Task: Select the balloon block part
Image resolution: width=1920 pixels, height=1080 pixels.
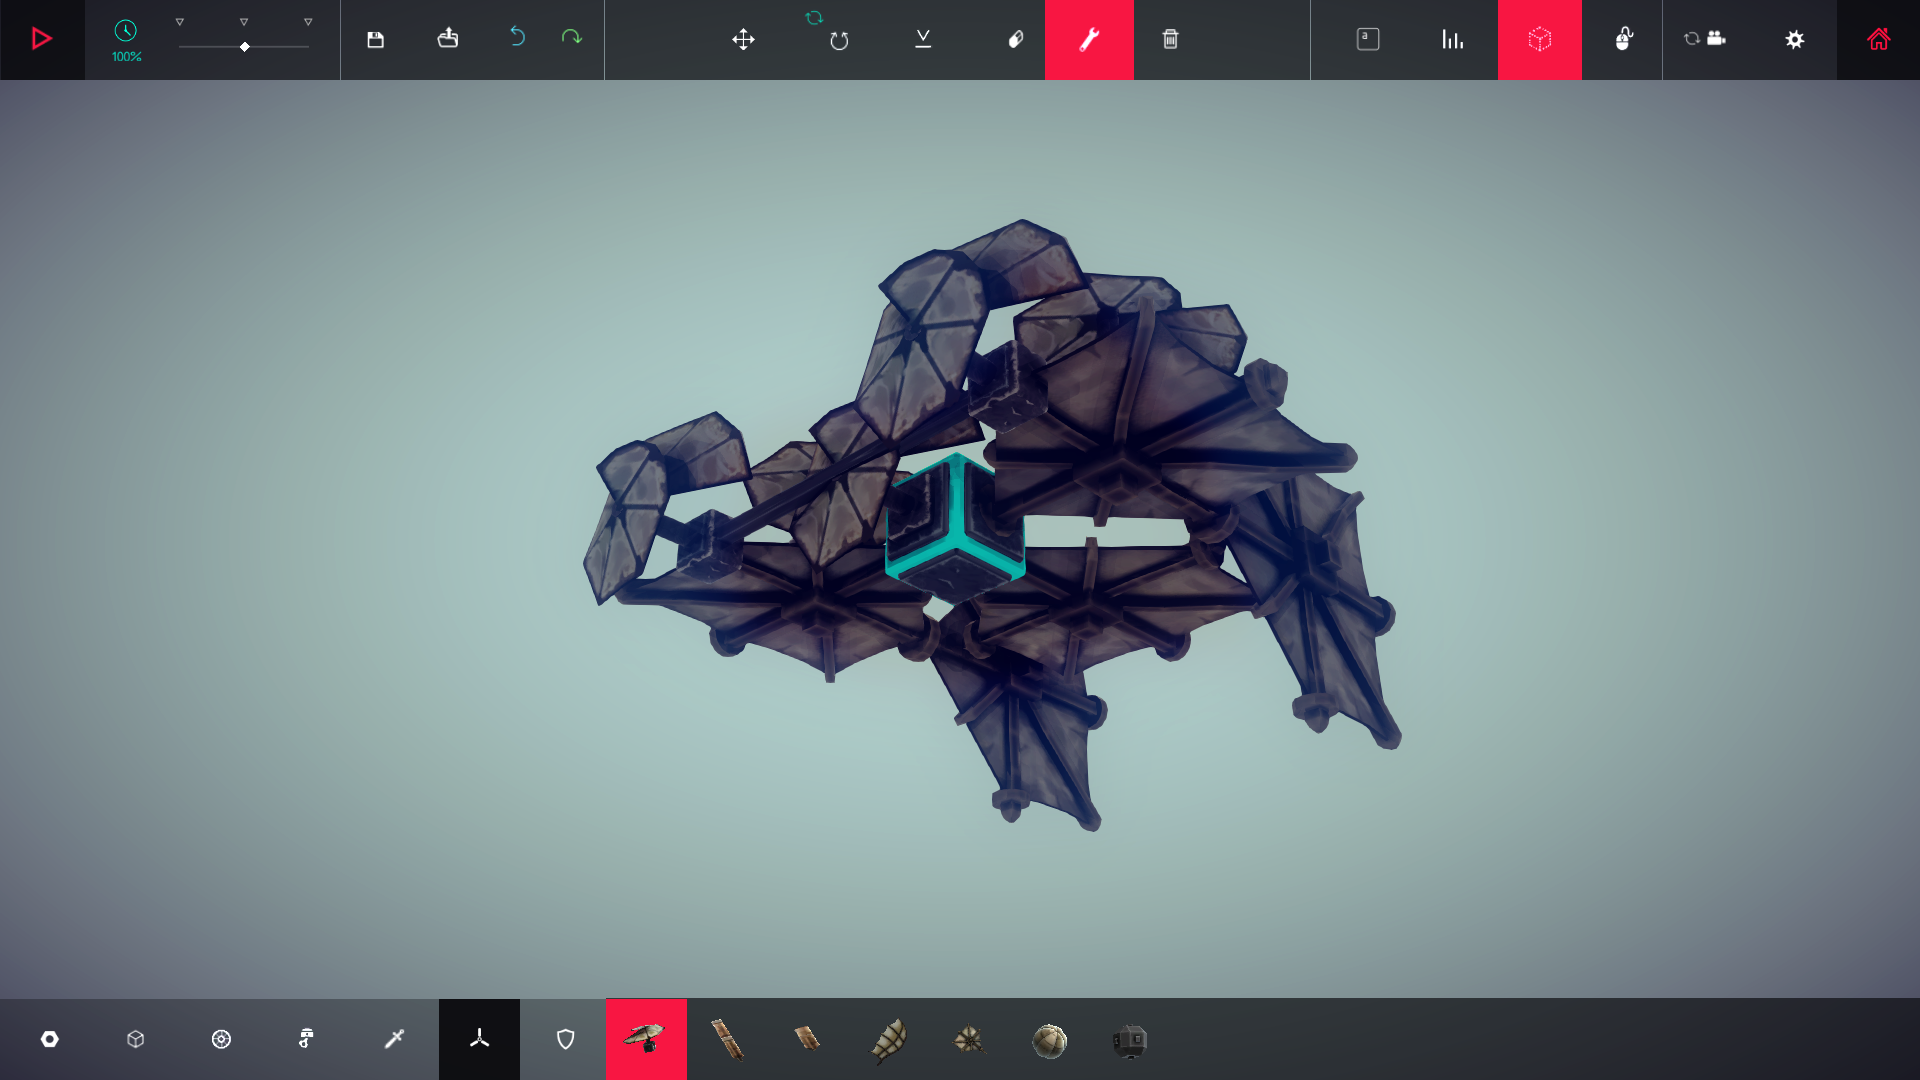Action: click(x=1049, y=1041)
